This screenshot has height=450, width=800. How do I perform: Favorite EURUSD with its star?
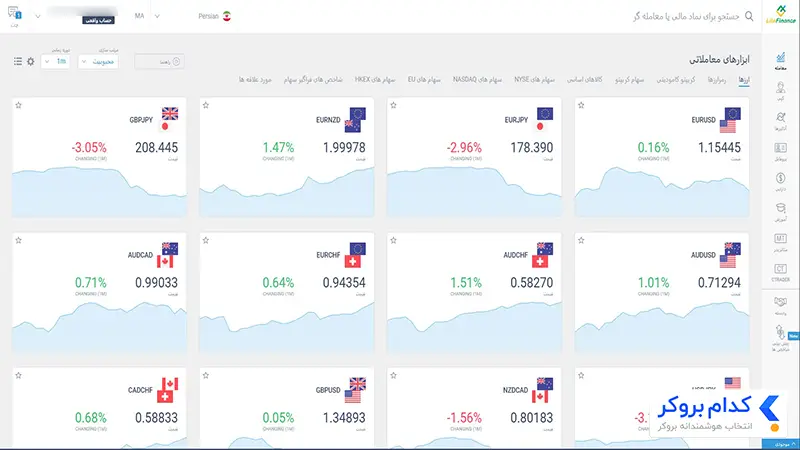pyautogui.click(x=581, y=105)
